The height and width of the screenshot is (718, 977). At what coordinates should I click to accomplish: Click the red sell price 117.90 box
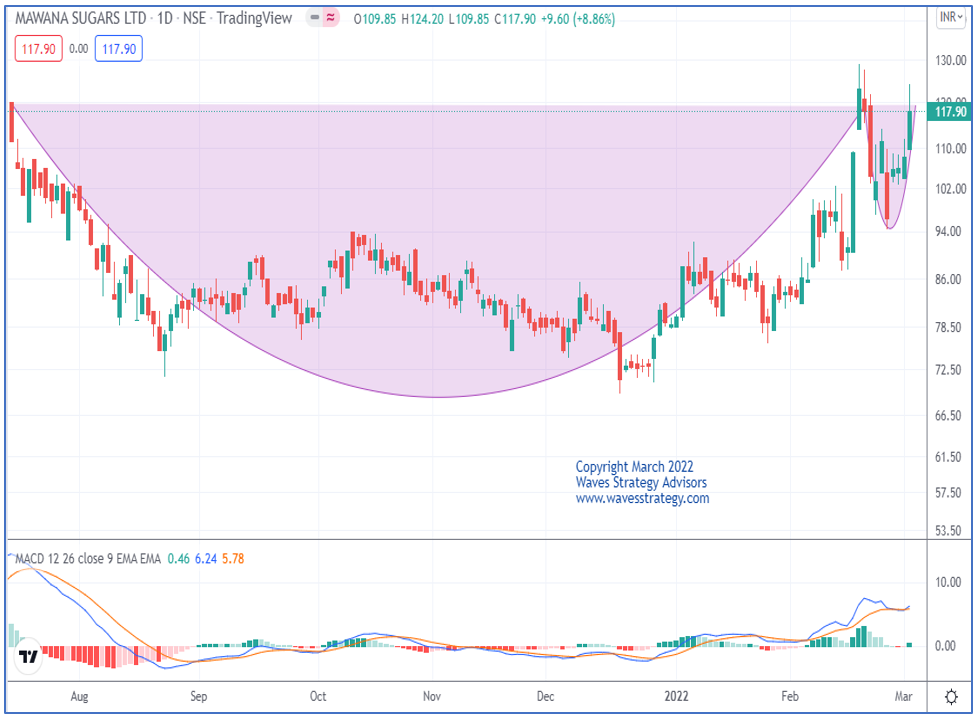(x=39, y=49)
